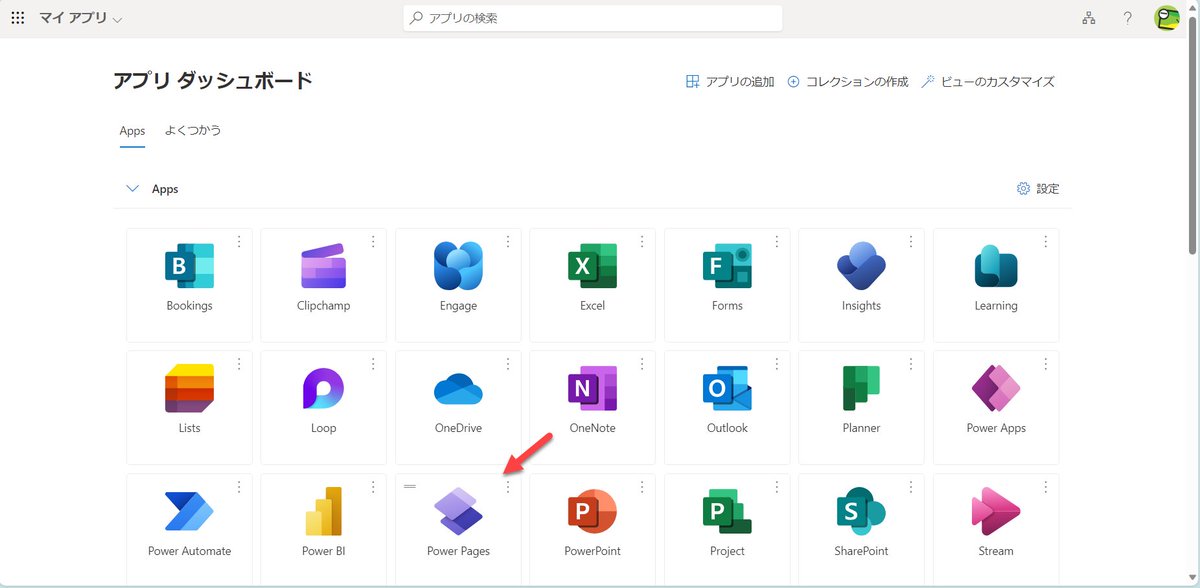This screenshot has height=588, width=1200.
Task: Click the アプリの検索 search box
Action: click(592, 18)
